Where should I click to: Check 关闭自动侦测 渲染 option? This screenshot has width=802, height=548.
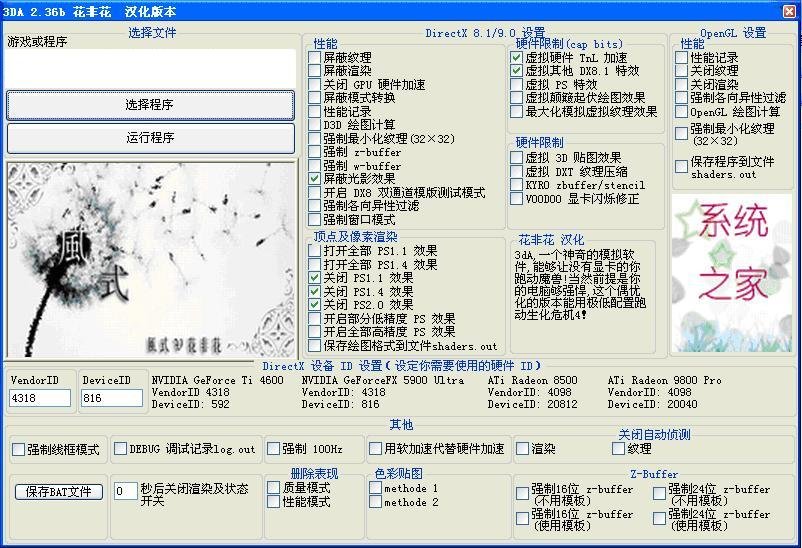coord(522,449)
